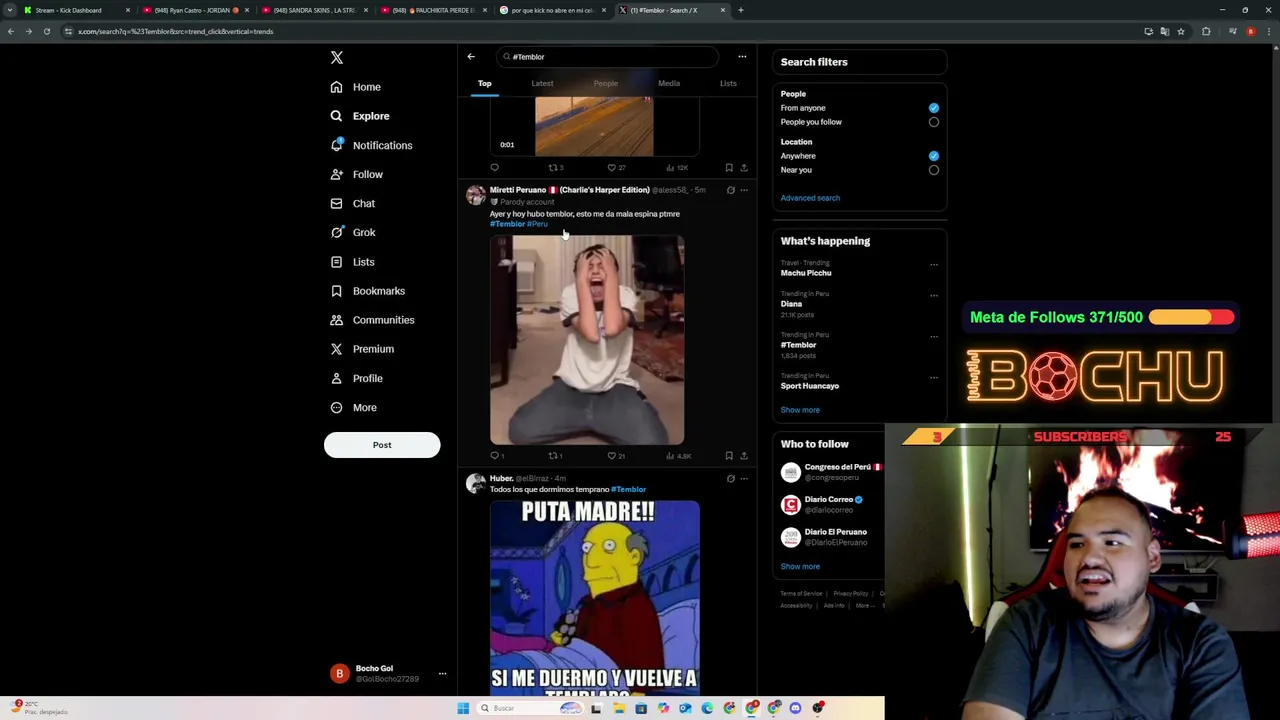1280x720 pixels.
Task: Click the Post button
Action: tap(382, 445)
